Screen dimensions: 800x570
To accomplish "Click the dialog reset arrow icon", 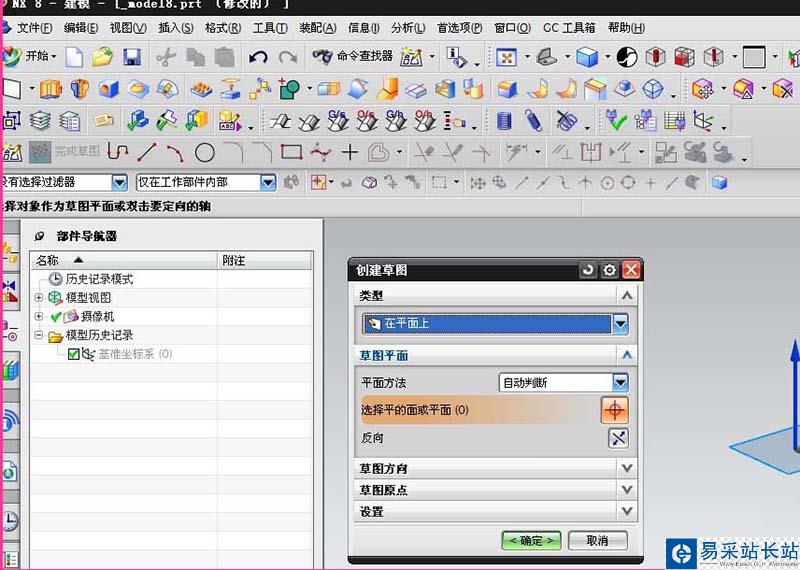I will [x=587, y=270].
